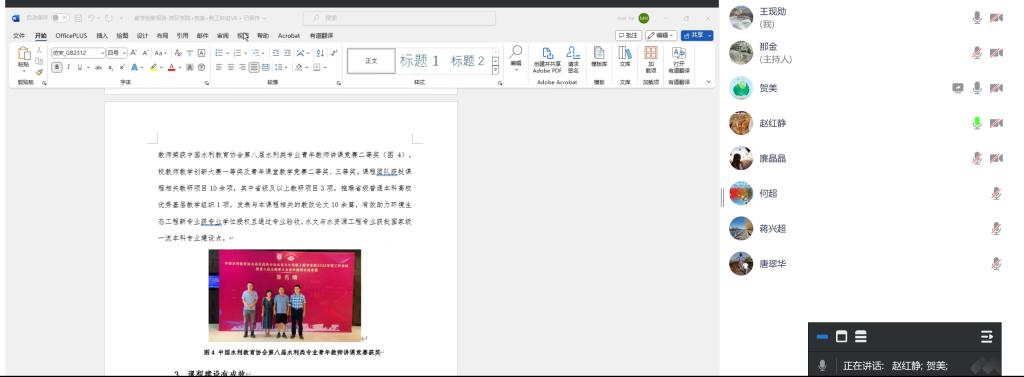Toggle bold formatting button
Image resolution: width=1024 pixels, height=377 pixels.
[x=57, y=67]
